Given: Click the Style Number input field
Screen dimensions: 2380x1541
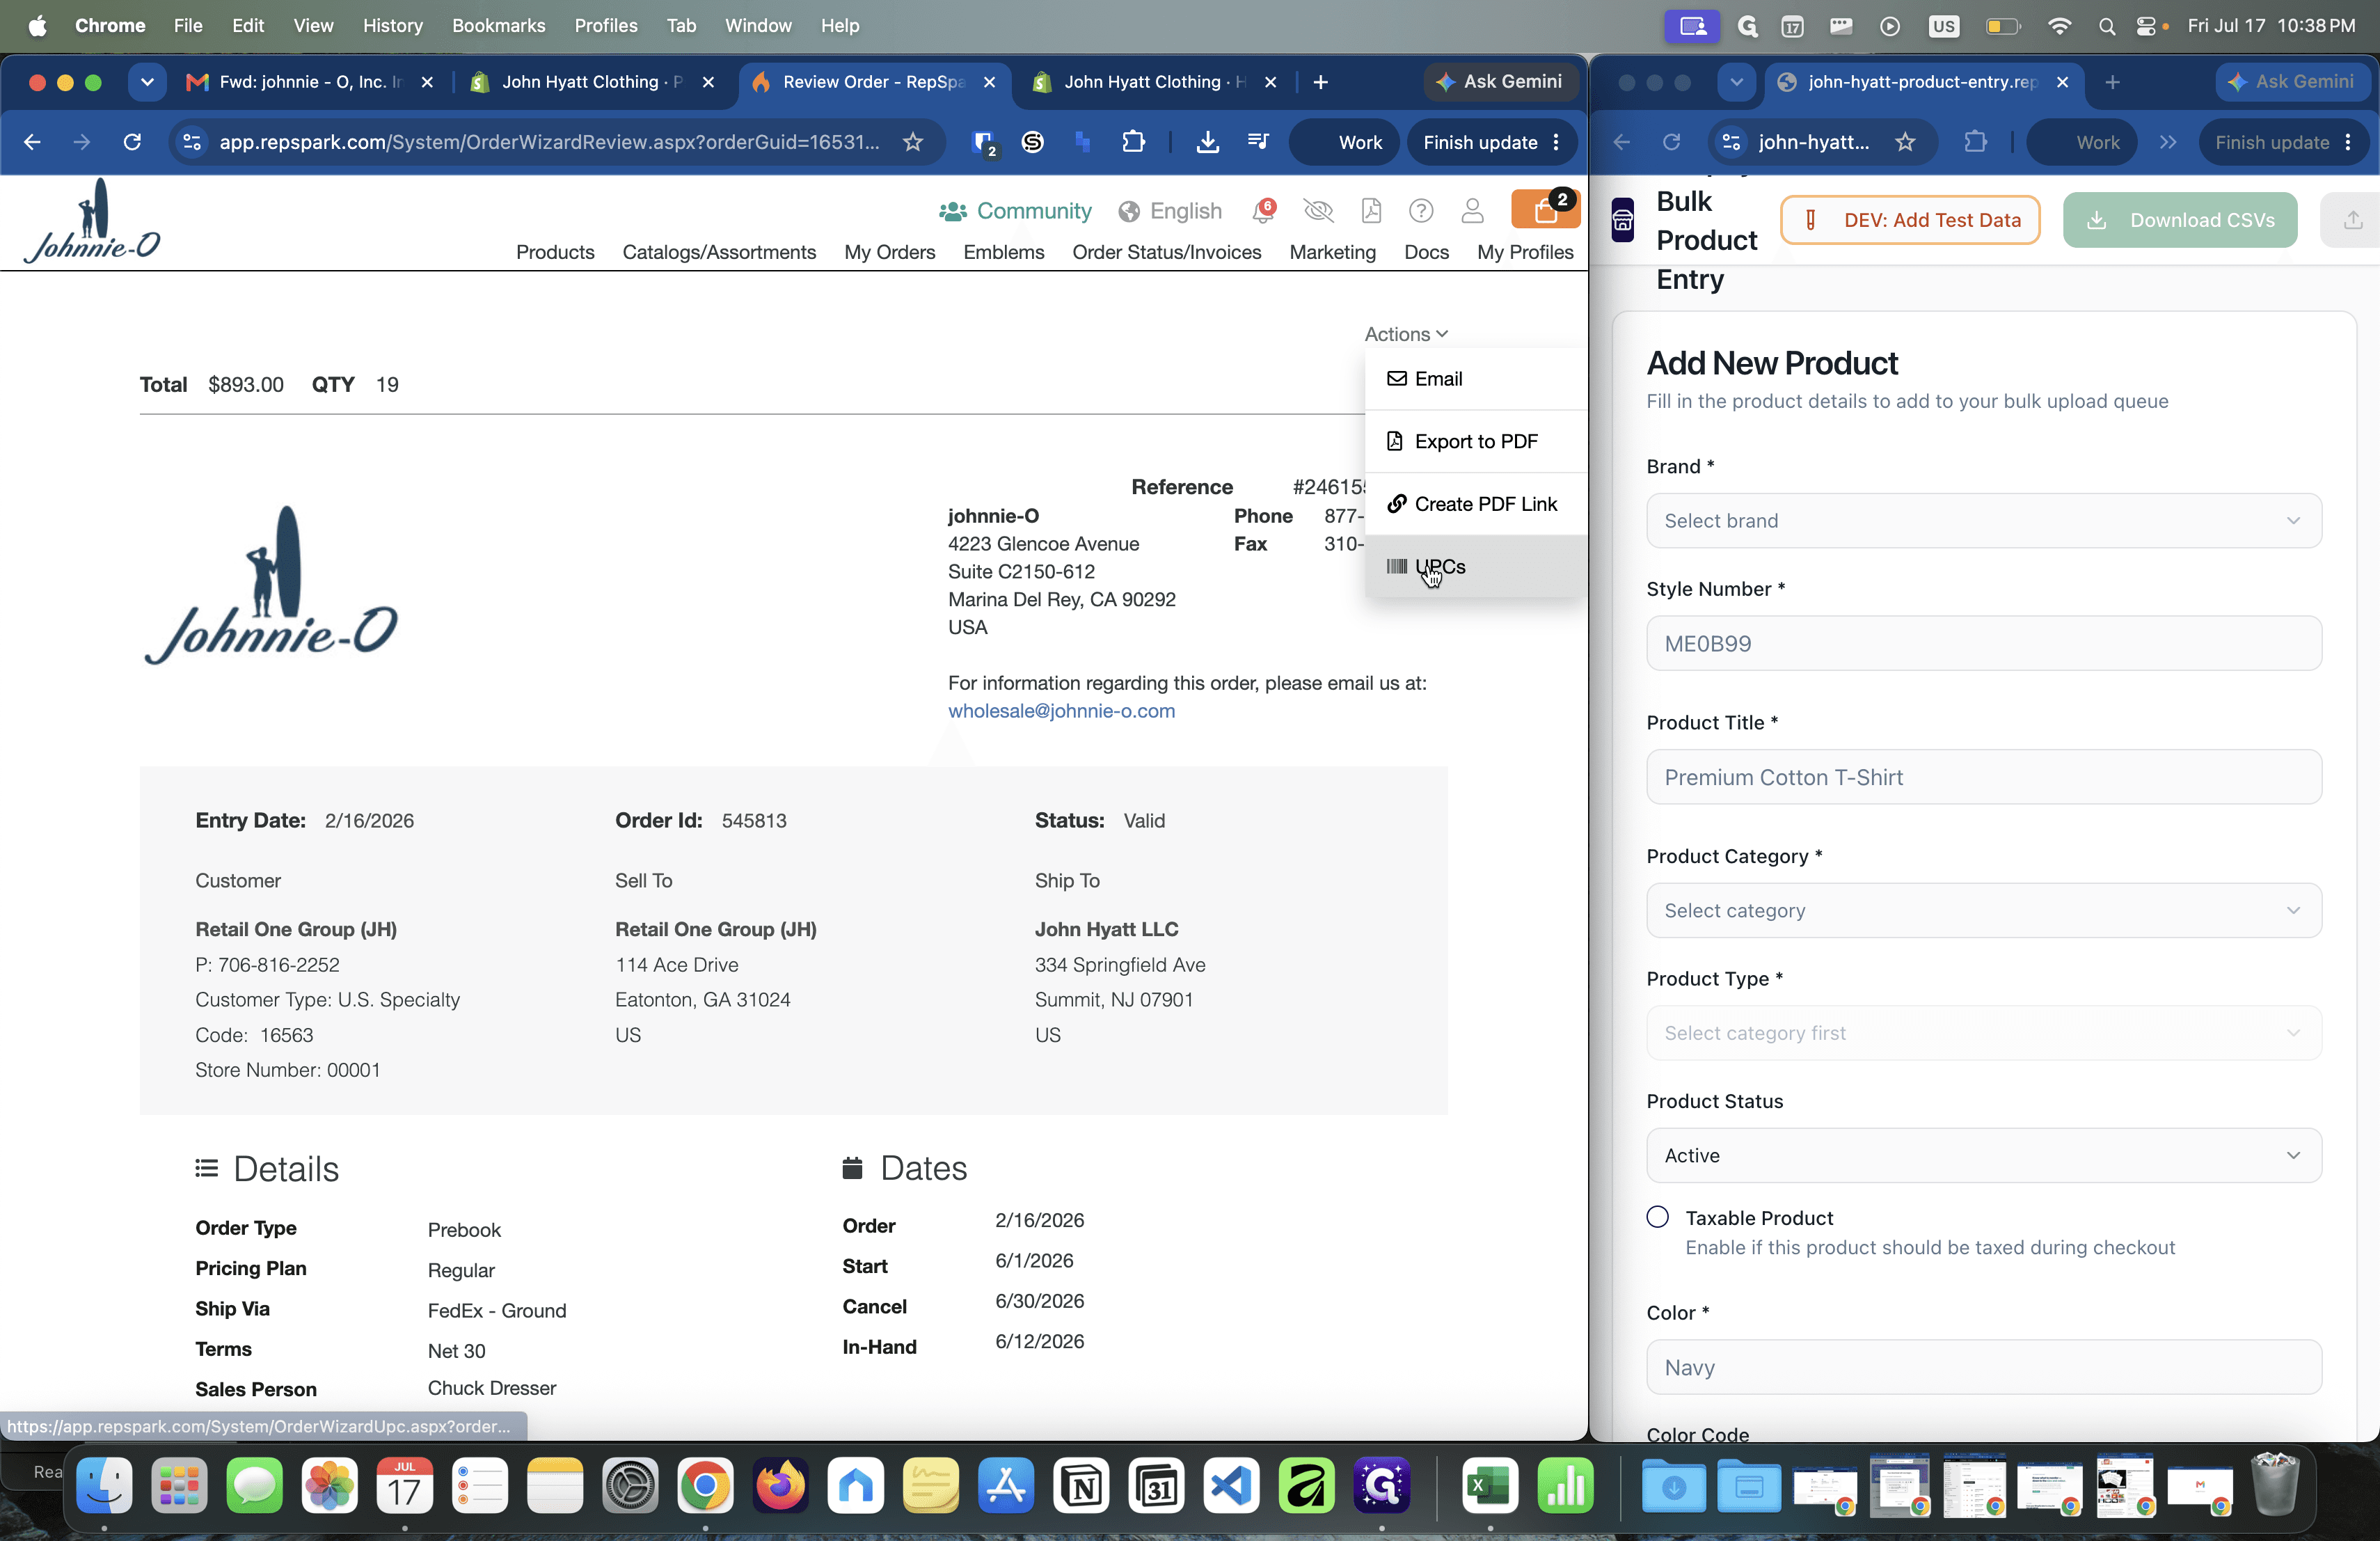Looking at the screenshot, I should tap(1983, 643).
